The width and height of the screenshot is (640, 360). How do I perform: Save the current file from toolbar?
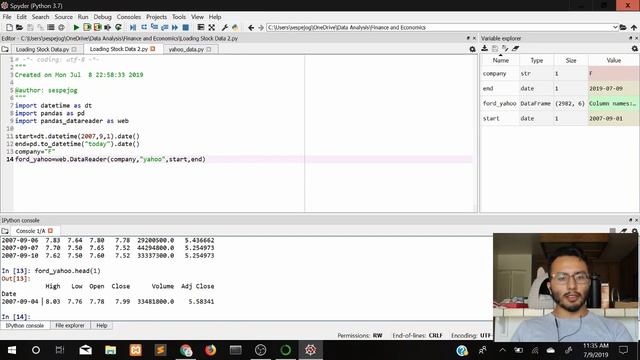point(30,27)
